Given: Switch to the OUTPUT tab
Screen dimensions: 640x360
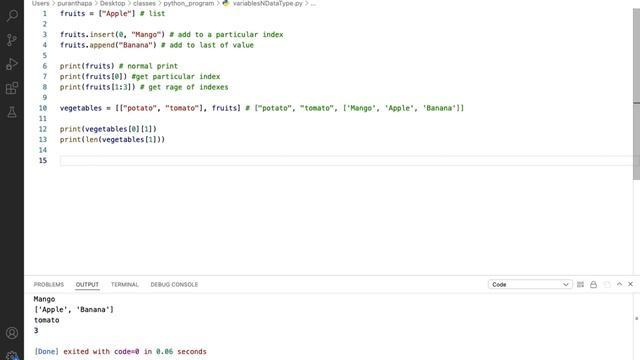Looking at the screenshot, I should click(x=87, y=284).
